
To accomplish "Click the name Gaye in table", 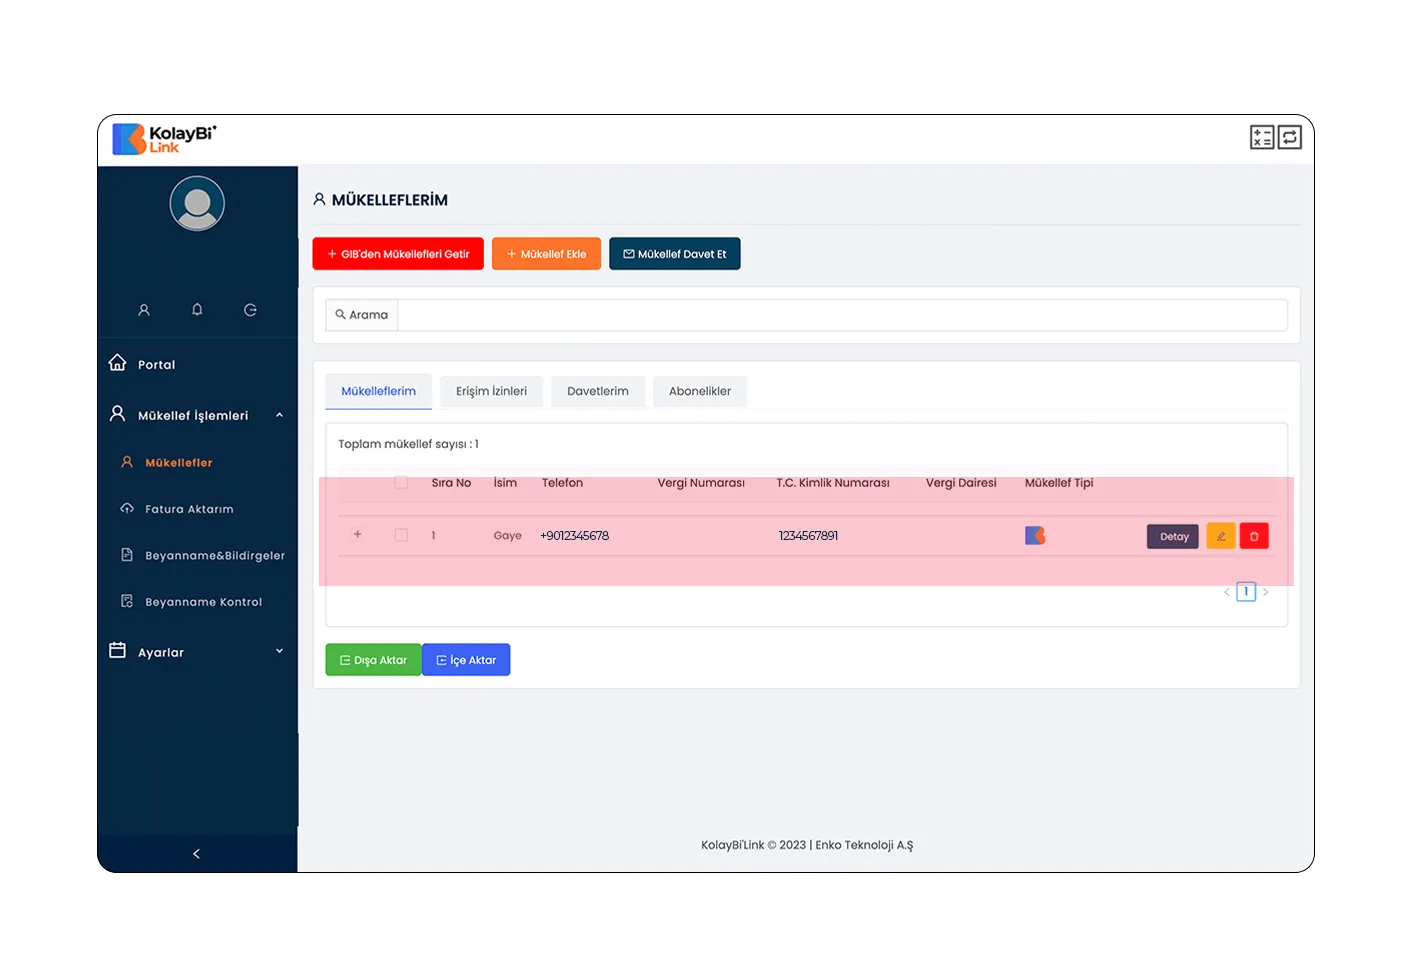I will click(x=507, y=536).
